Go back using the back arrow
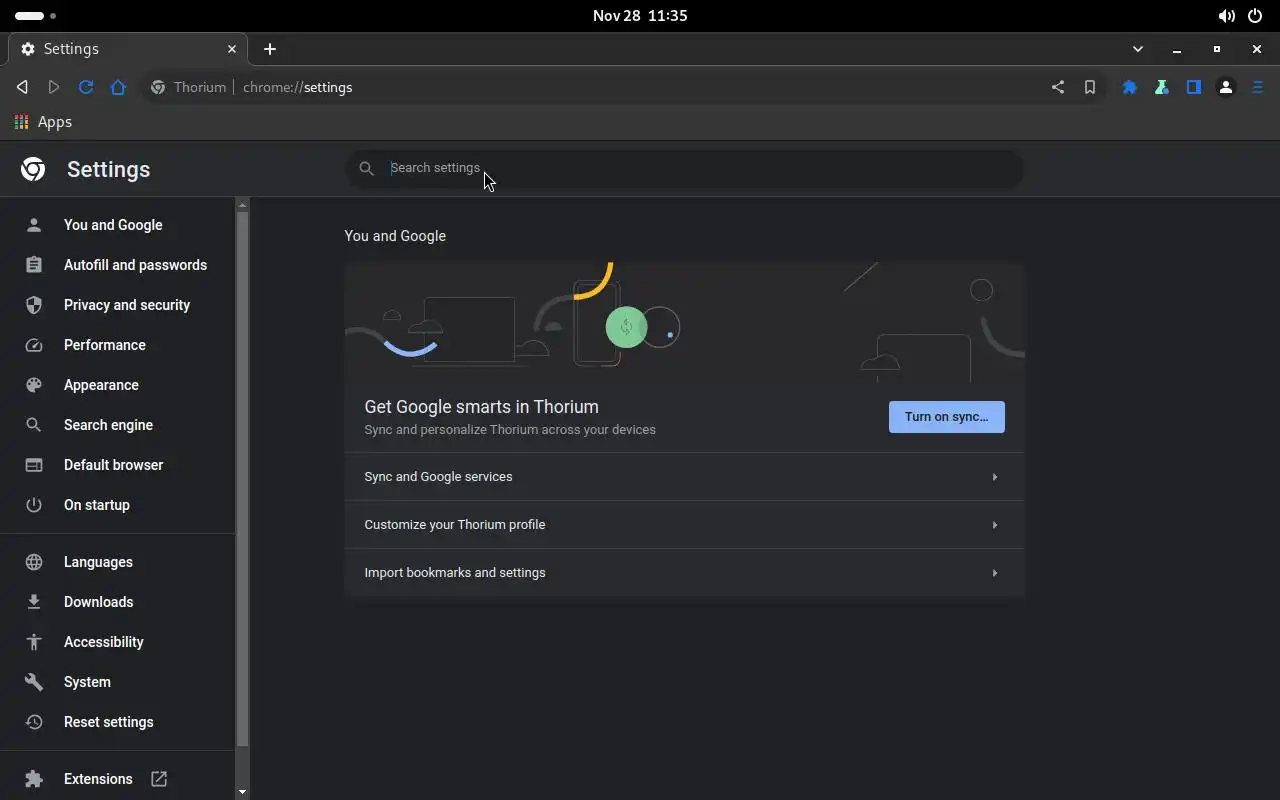The height and width of the screenshot is (800, 1280). tap(22, 87)
